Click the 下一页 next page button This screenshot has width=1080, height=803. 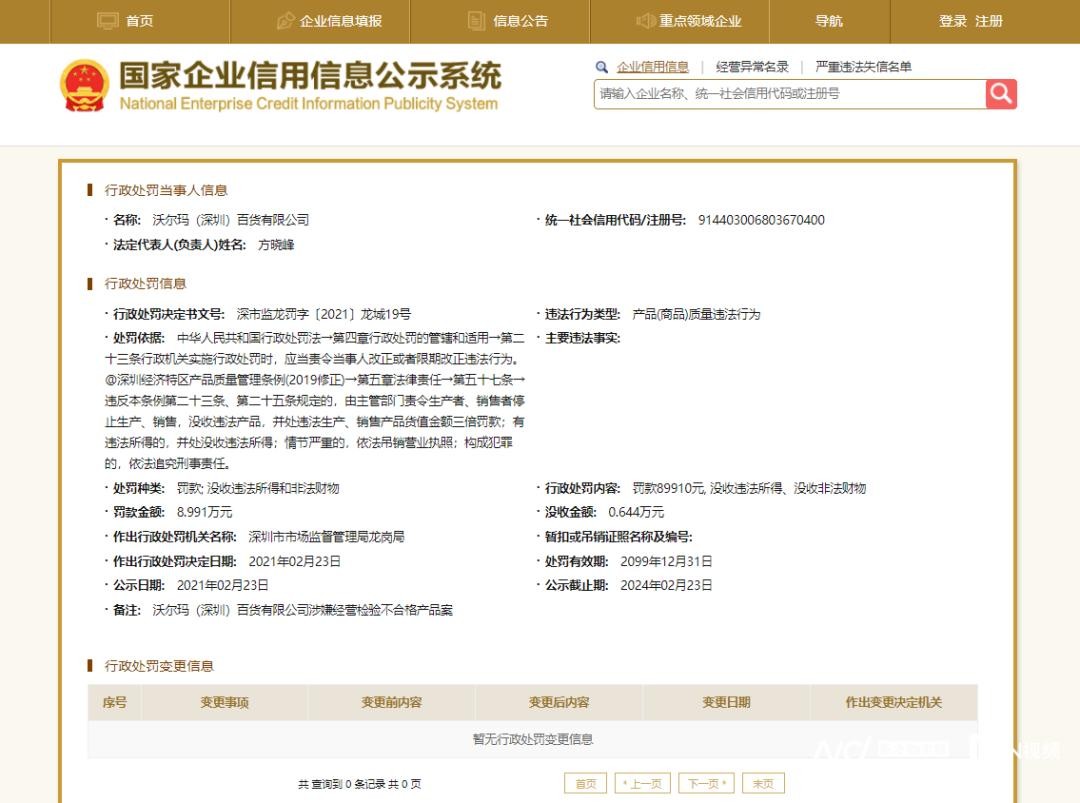[707, 783]
